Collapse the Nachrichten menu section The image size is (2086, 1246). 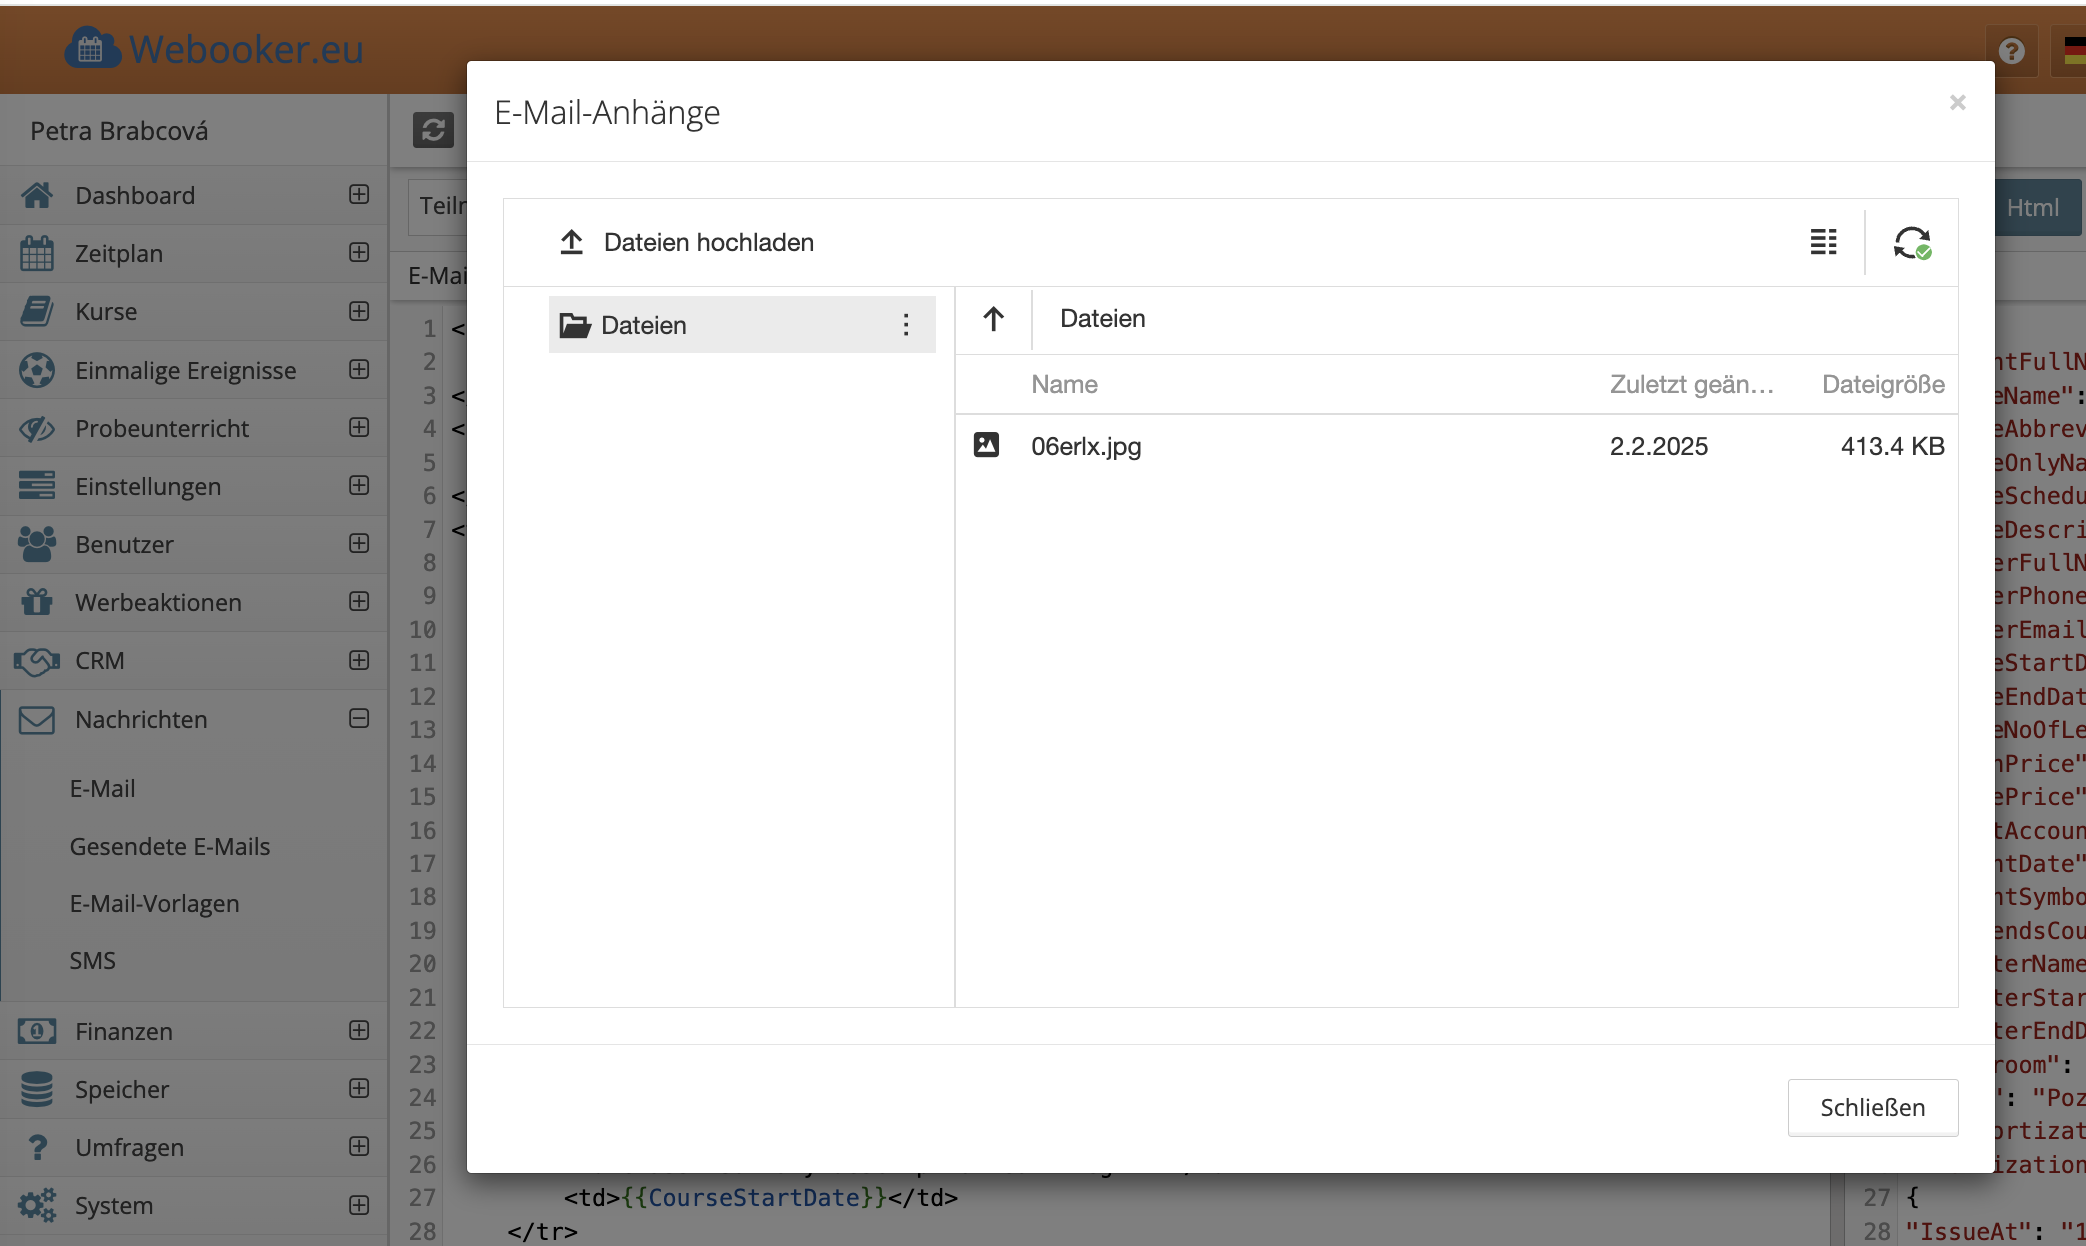click(359, 719)
